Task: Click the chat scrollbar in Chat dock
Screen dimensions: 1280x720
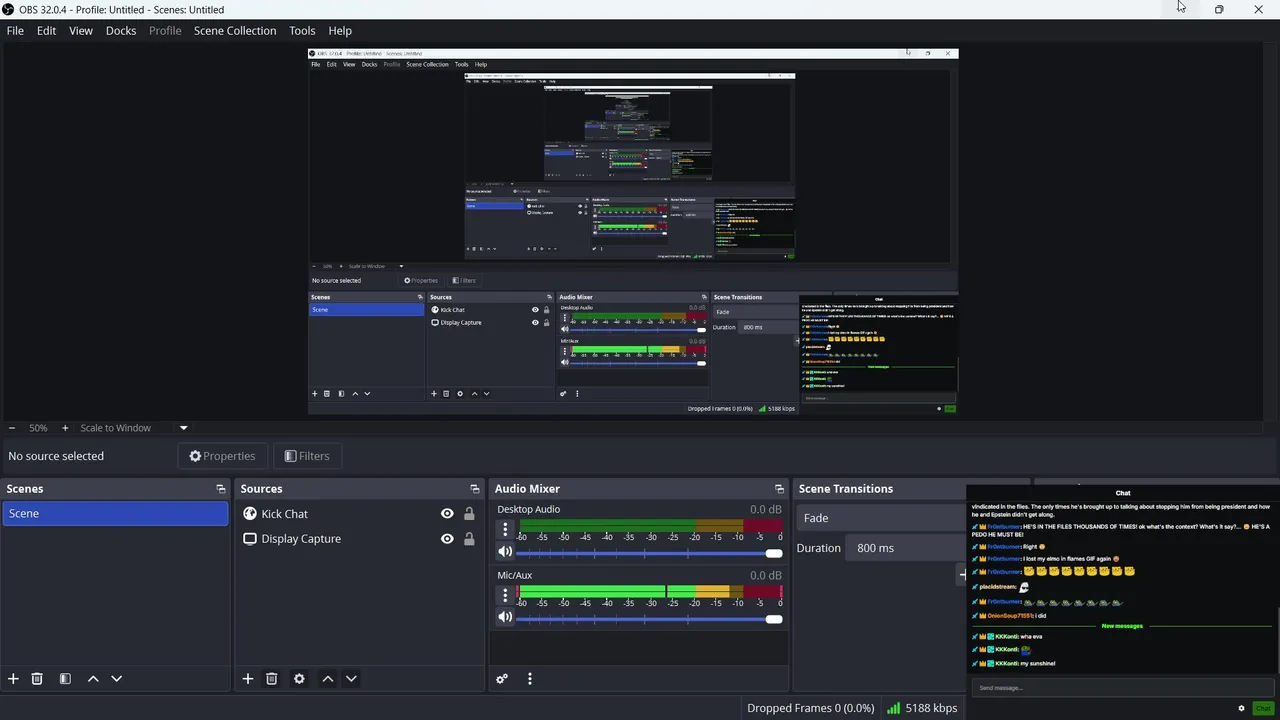Action: pos(1277,640)
